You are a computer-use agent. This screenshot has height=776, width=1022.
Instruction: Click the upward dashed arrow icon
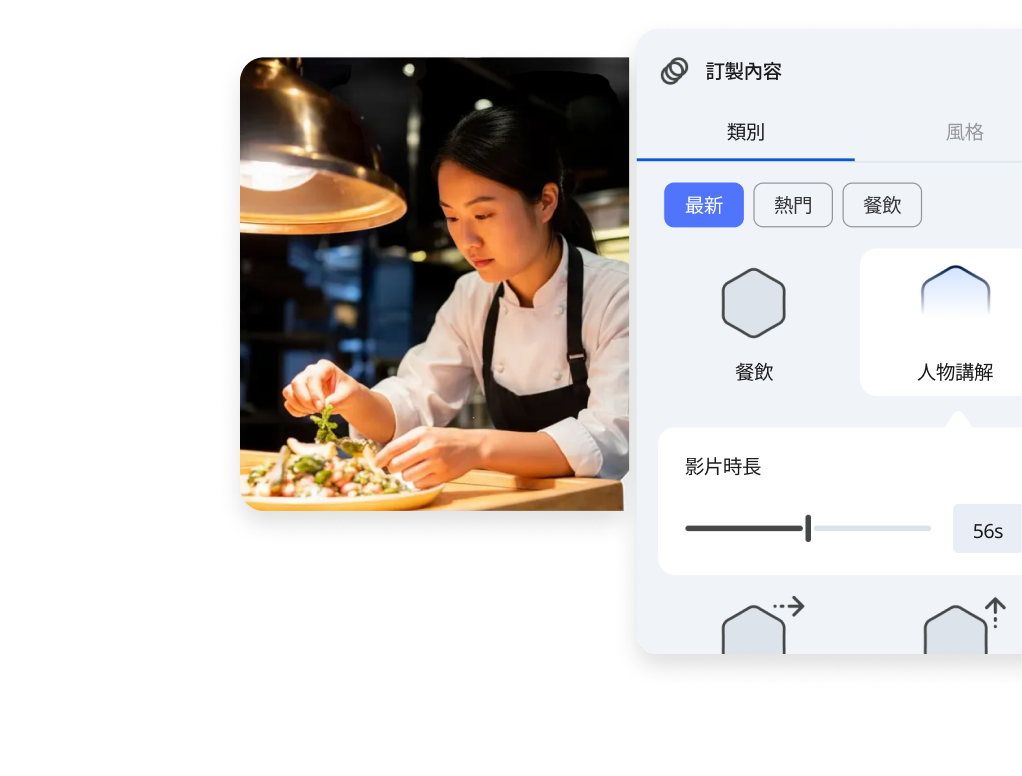tap(995, 613)
